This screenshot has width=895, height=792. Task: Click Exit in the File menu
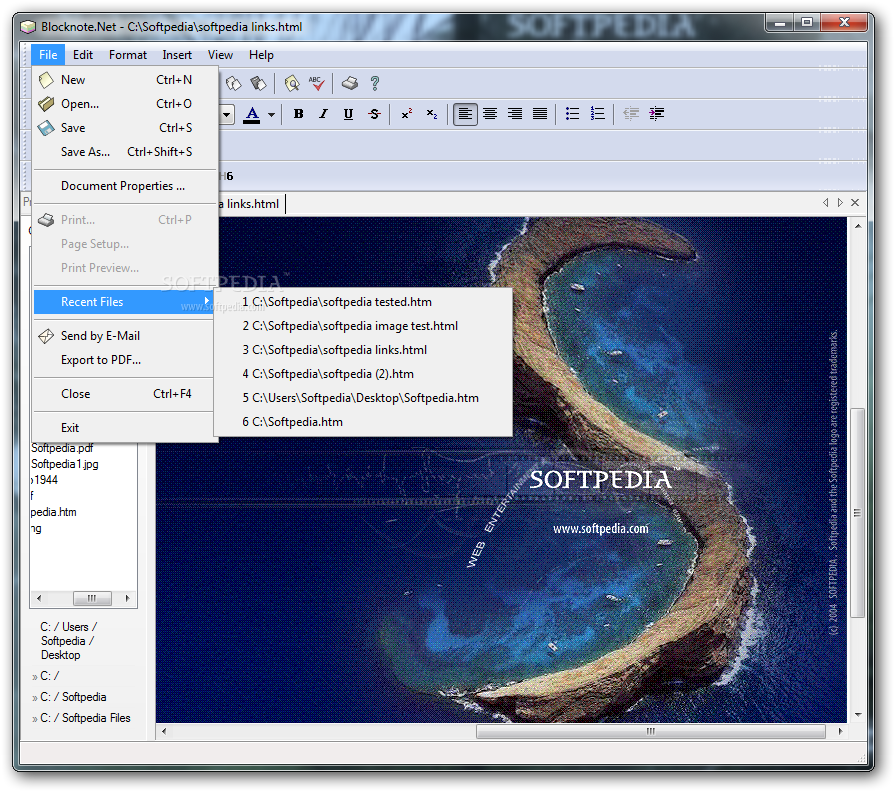click(x=124, y=428)
